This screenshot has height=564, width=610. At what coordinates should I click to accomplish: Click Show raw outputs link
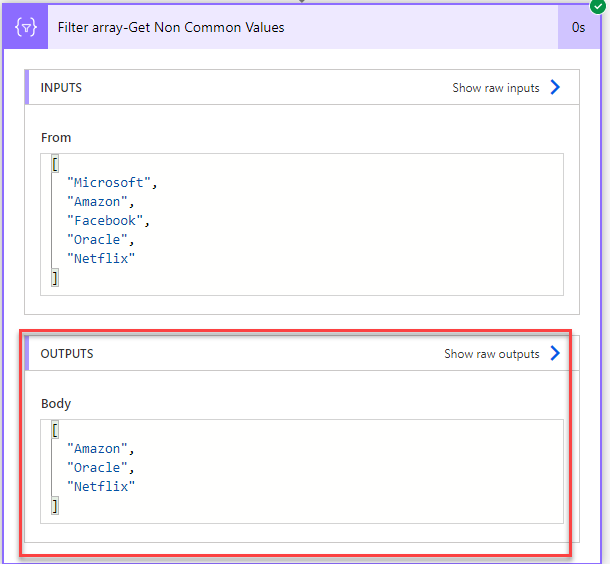coord(491,354)
